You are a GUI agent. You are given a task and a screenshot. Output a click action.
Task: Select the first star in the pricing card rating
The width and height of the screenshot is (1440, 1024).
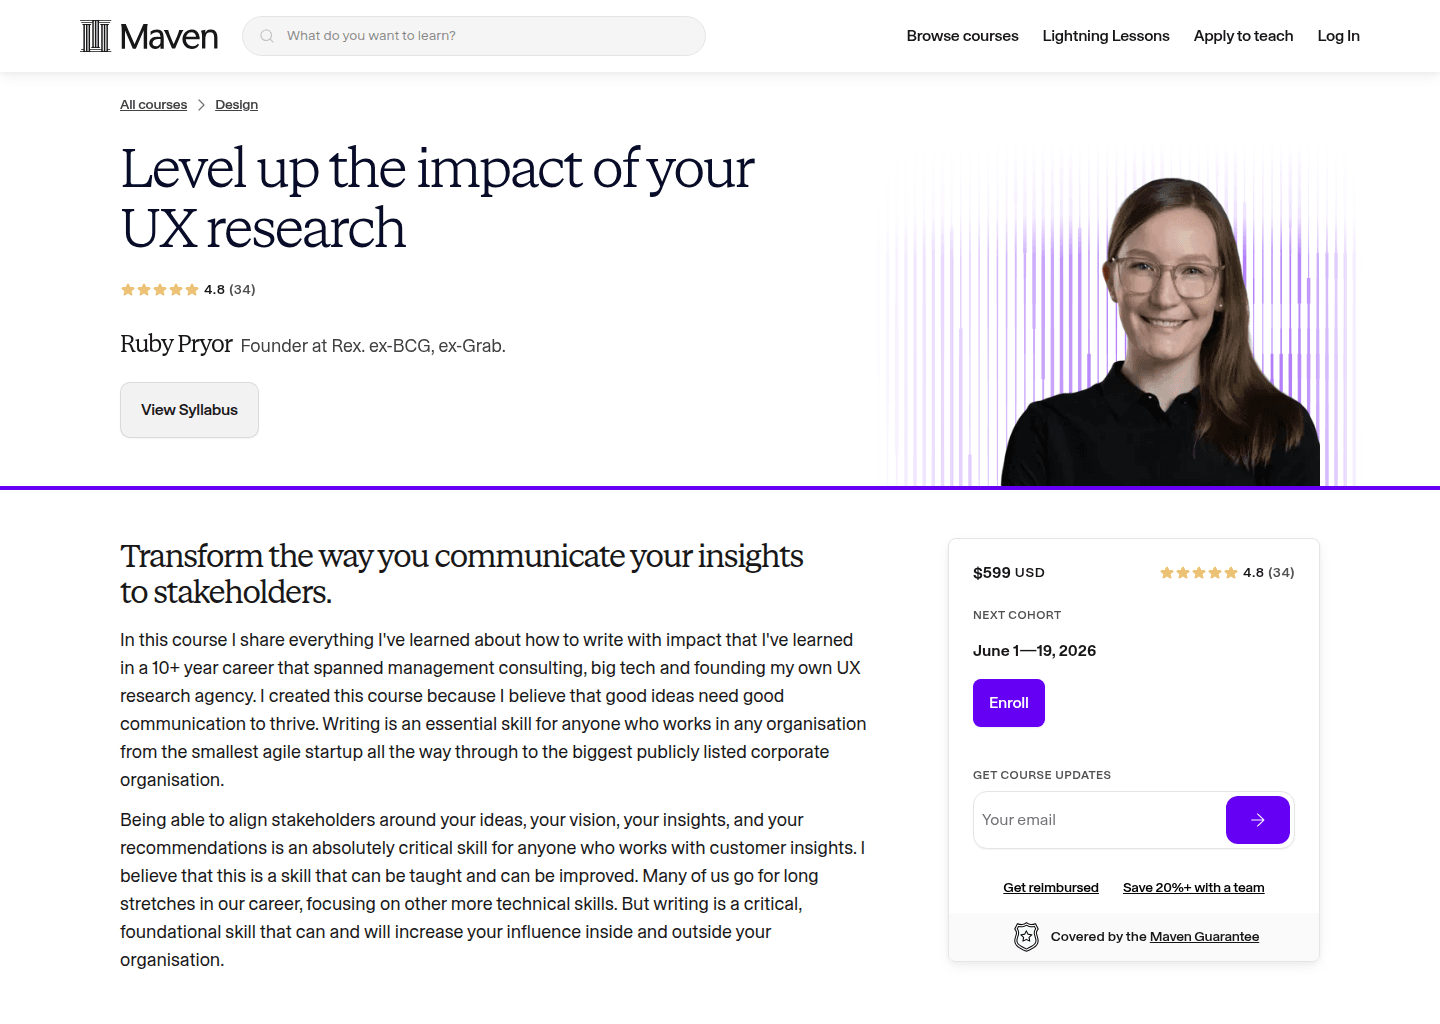(1166, 572)
